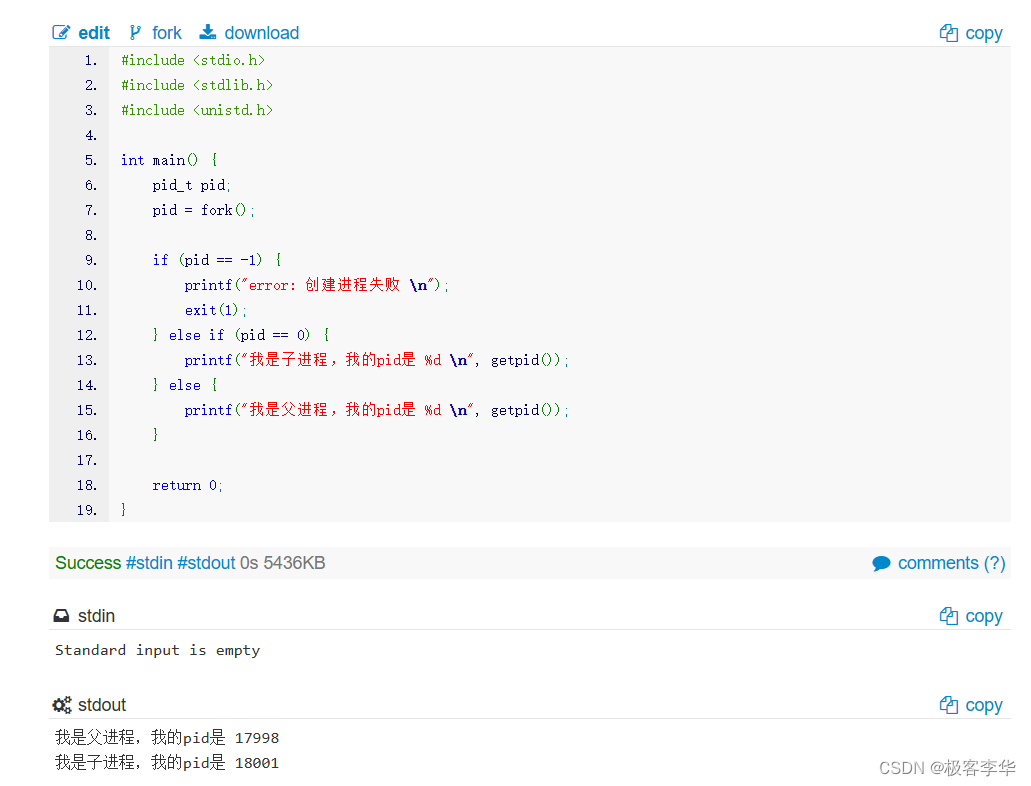Open comments via the speech bubble icon
Image resolution: width=1031 pixels, height=786 pixels.
click(x=882, y=563)
